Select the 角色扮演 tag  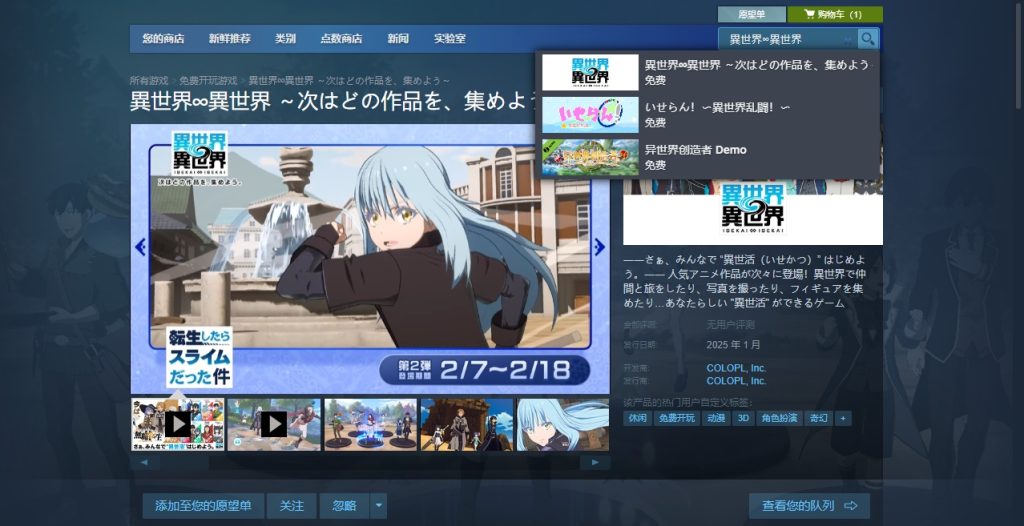(x=779, y=418)
